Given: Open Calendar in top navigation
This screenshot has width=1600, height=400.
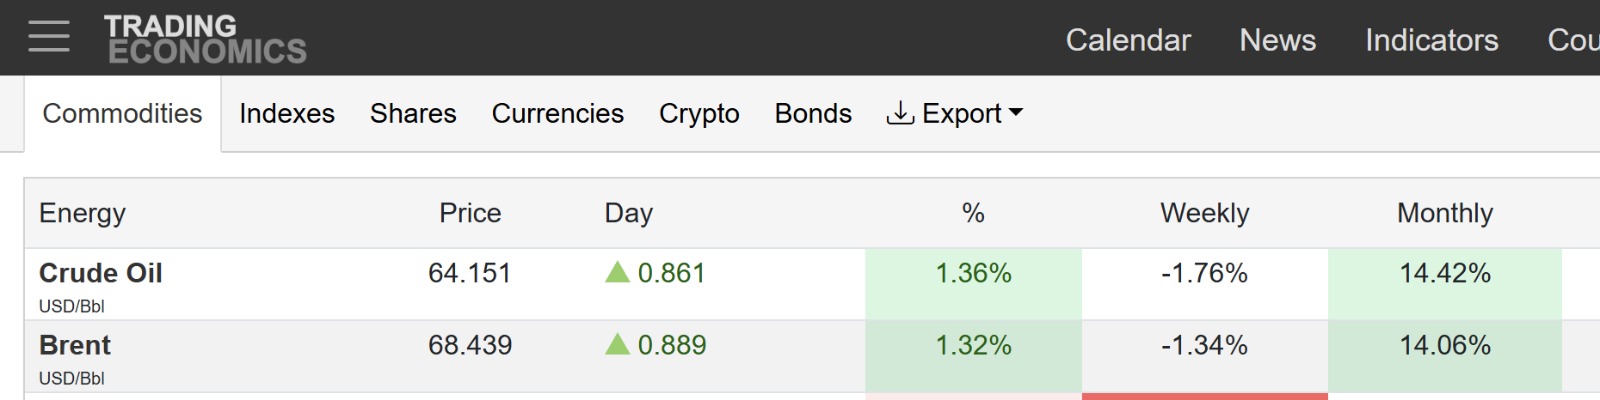Looking at the screenshot, I should tap(1128, 40).
